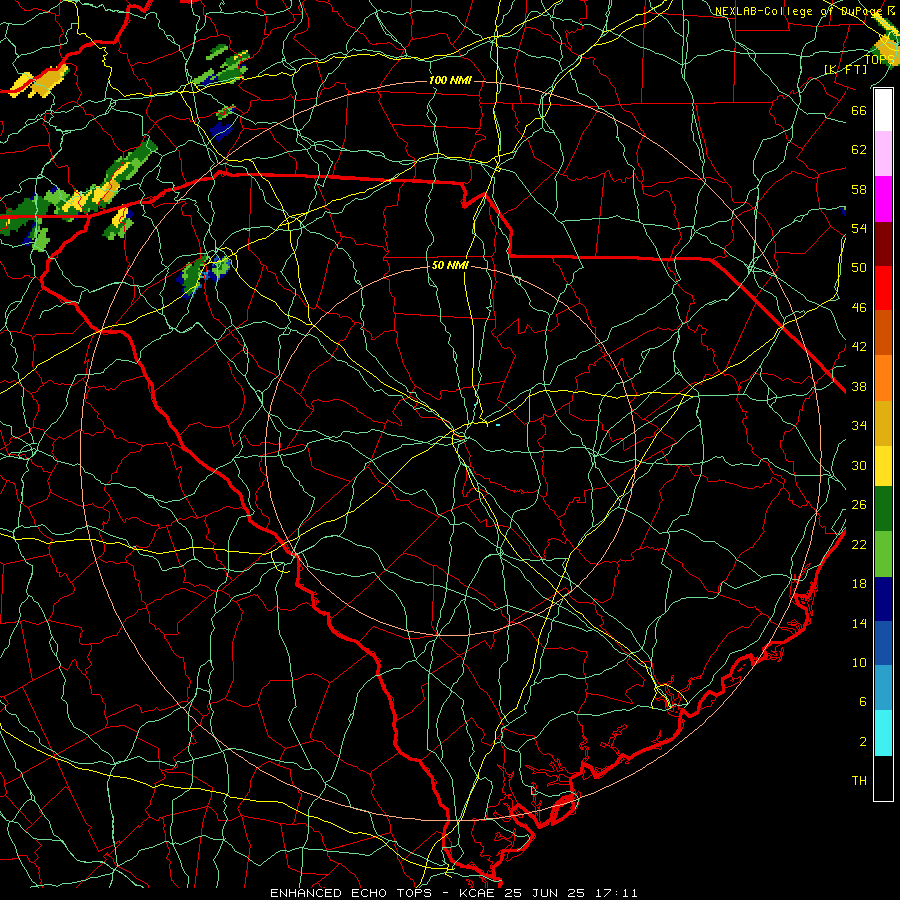Click the legend value 18
Screen dimensions: 900x900
(859, 584)
